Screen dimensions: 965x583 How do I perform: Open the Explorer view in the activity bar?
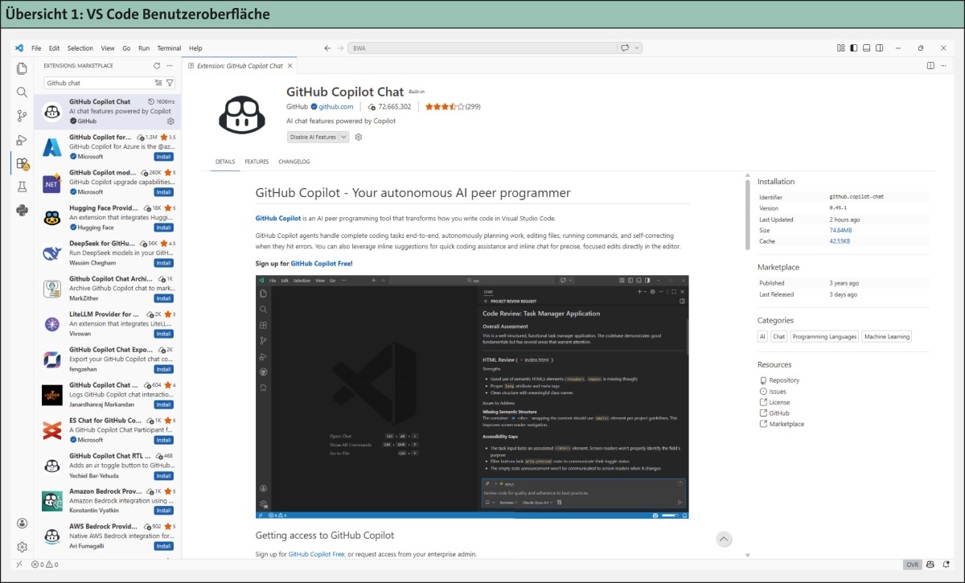[x=22, y=68]
